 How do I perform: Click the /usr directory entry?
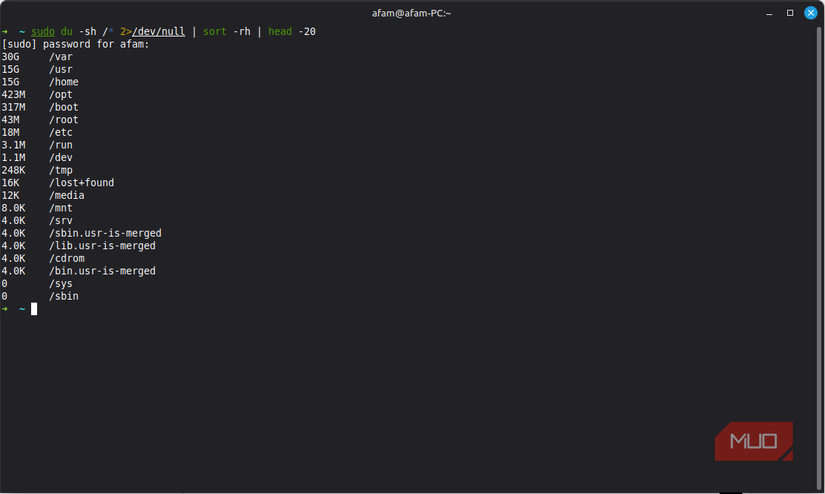(61, 69)
